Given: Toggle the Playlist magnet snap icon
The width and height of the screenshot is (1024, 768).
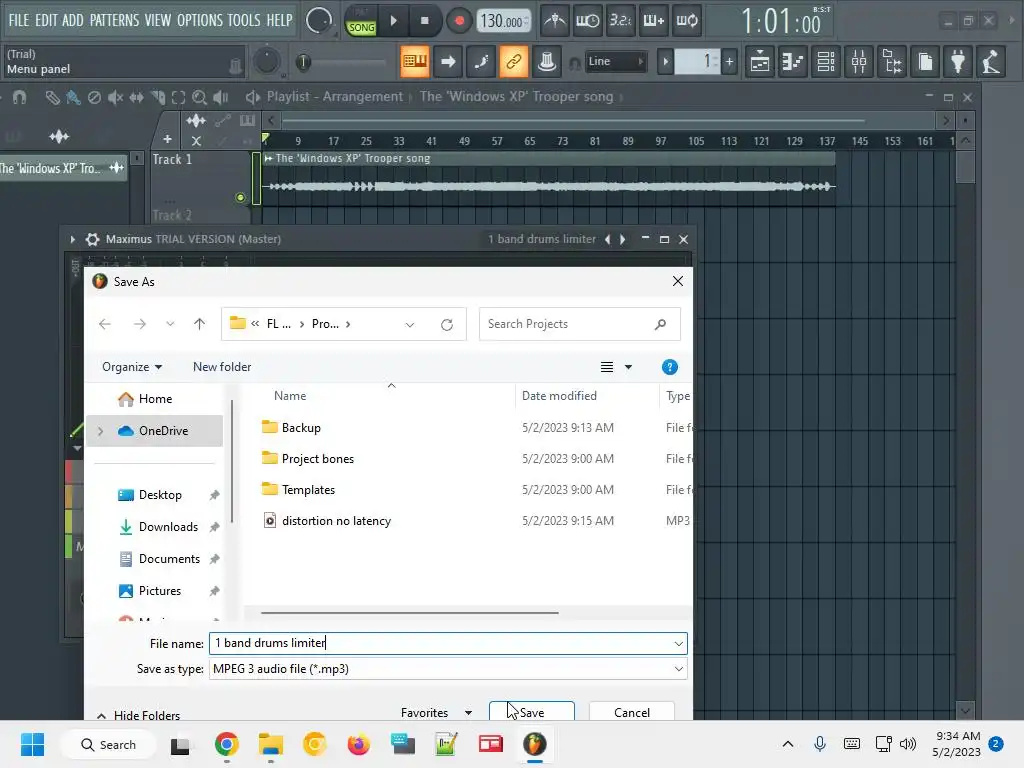Looking at the screenshot, I should [x=20, y=97].
